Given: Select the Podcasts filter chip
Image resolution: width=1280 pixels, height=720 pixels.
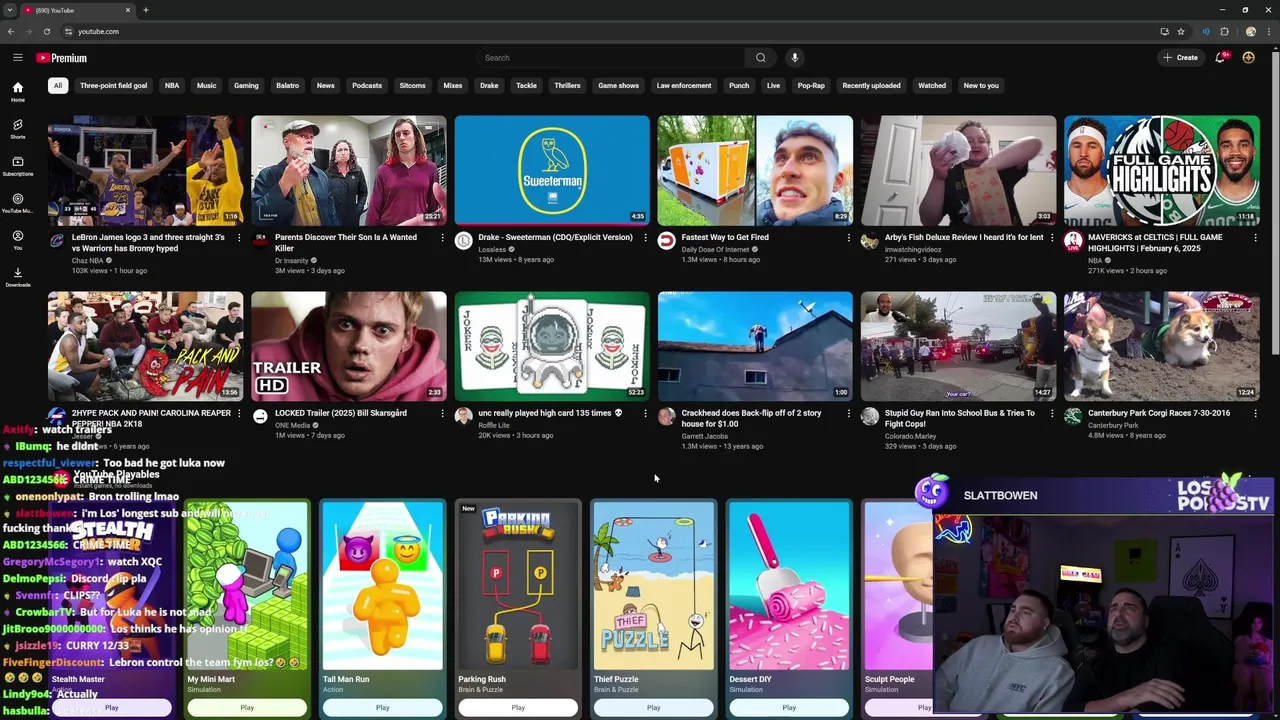Looking at the screenshot, I should pos(367,86).
